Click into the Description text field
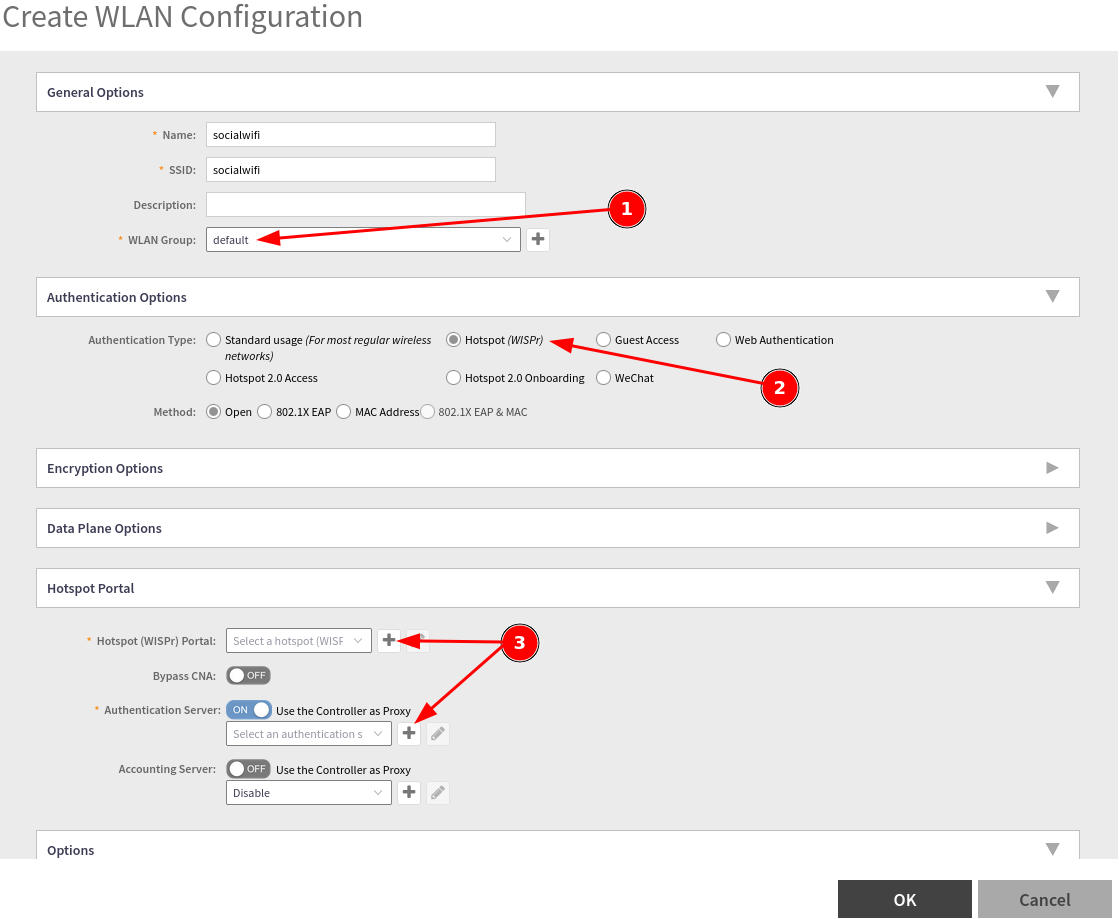Screen dimensions: 1119x919 tap(365, 205)
